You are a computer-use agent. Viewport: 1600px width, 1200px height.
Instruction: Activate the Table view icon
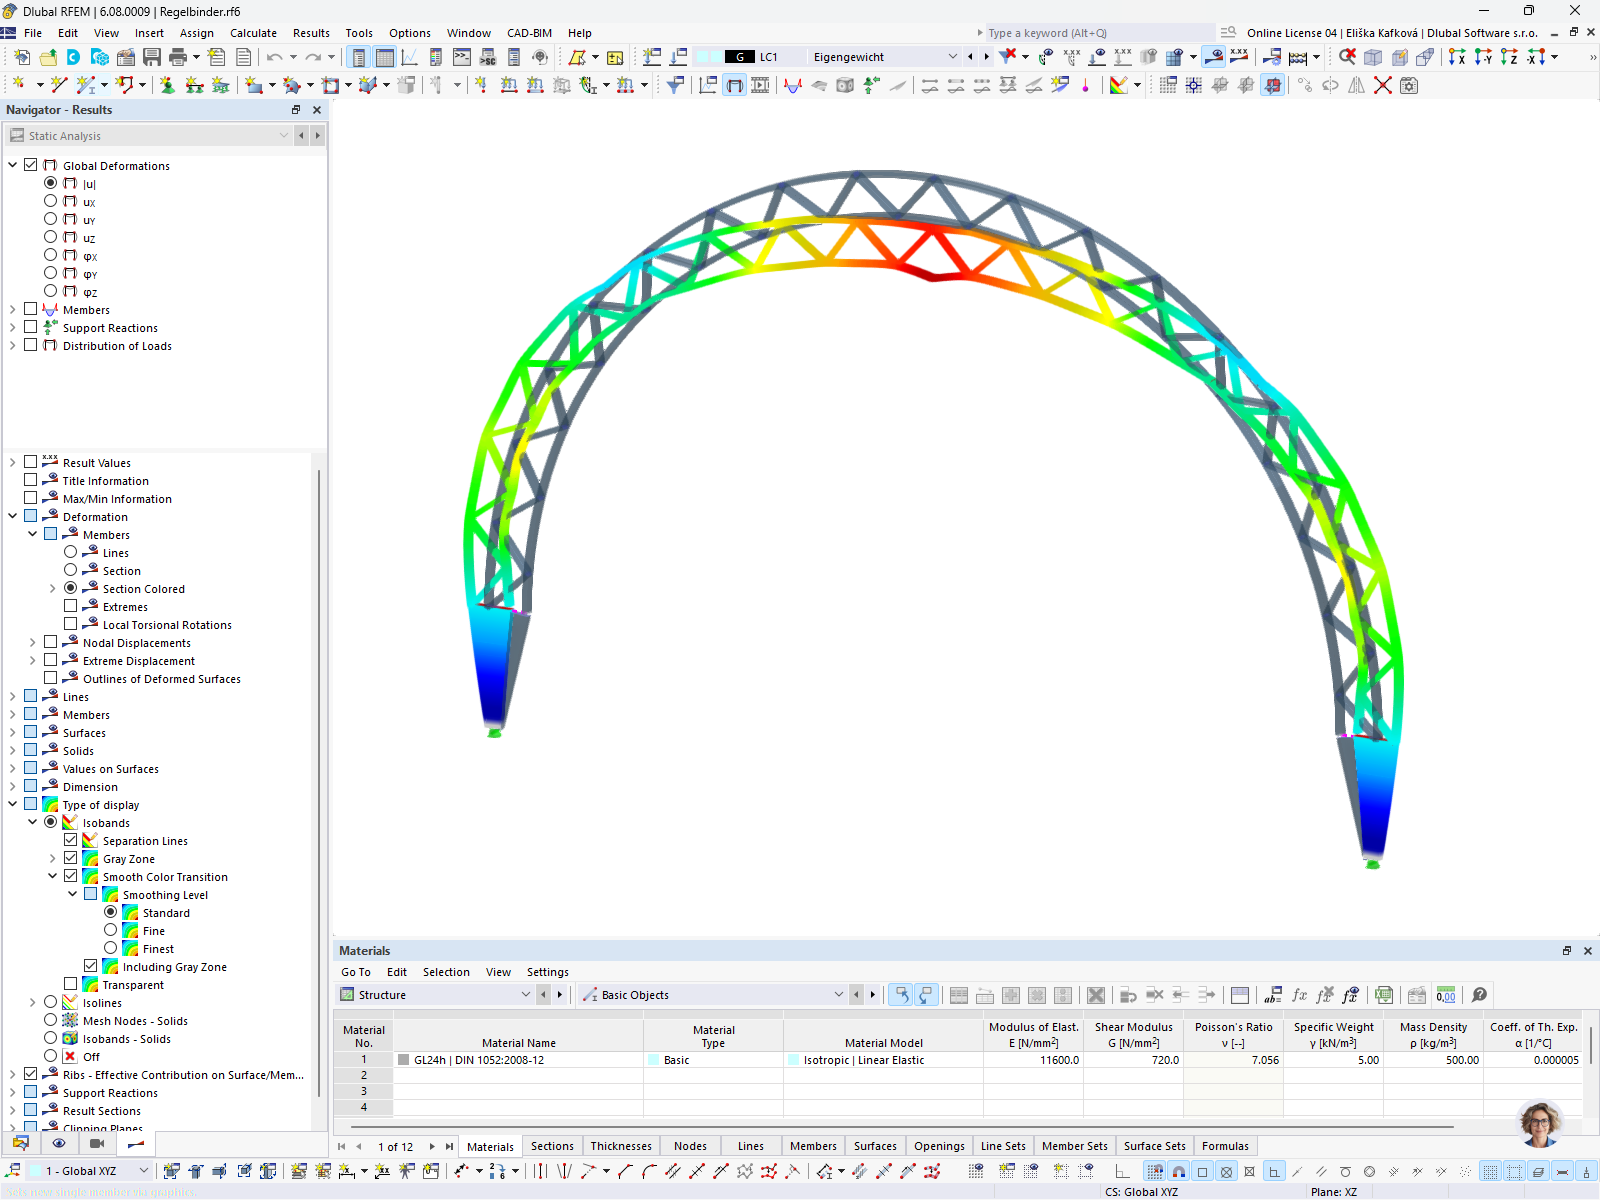[x=384, y=57]
